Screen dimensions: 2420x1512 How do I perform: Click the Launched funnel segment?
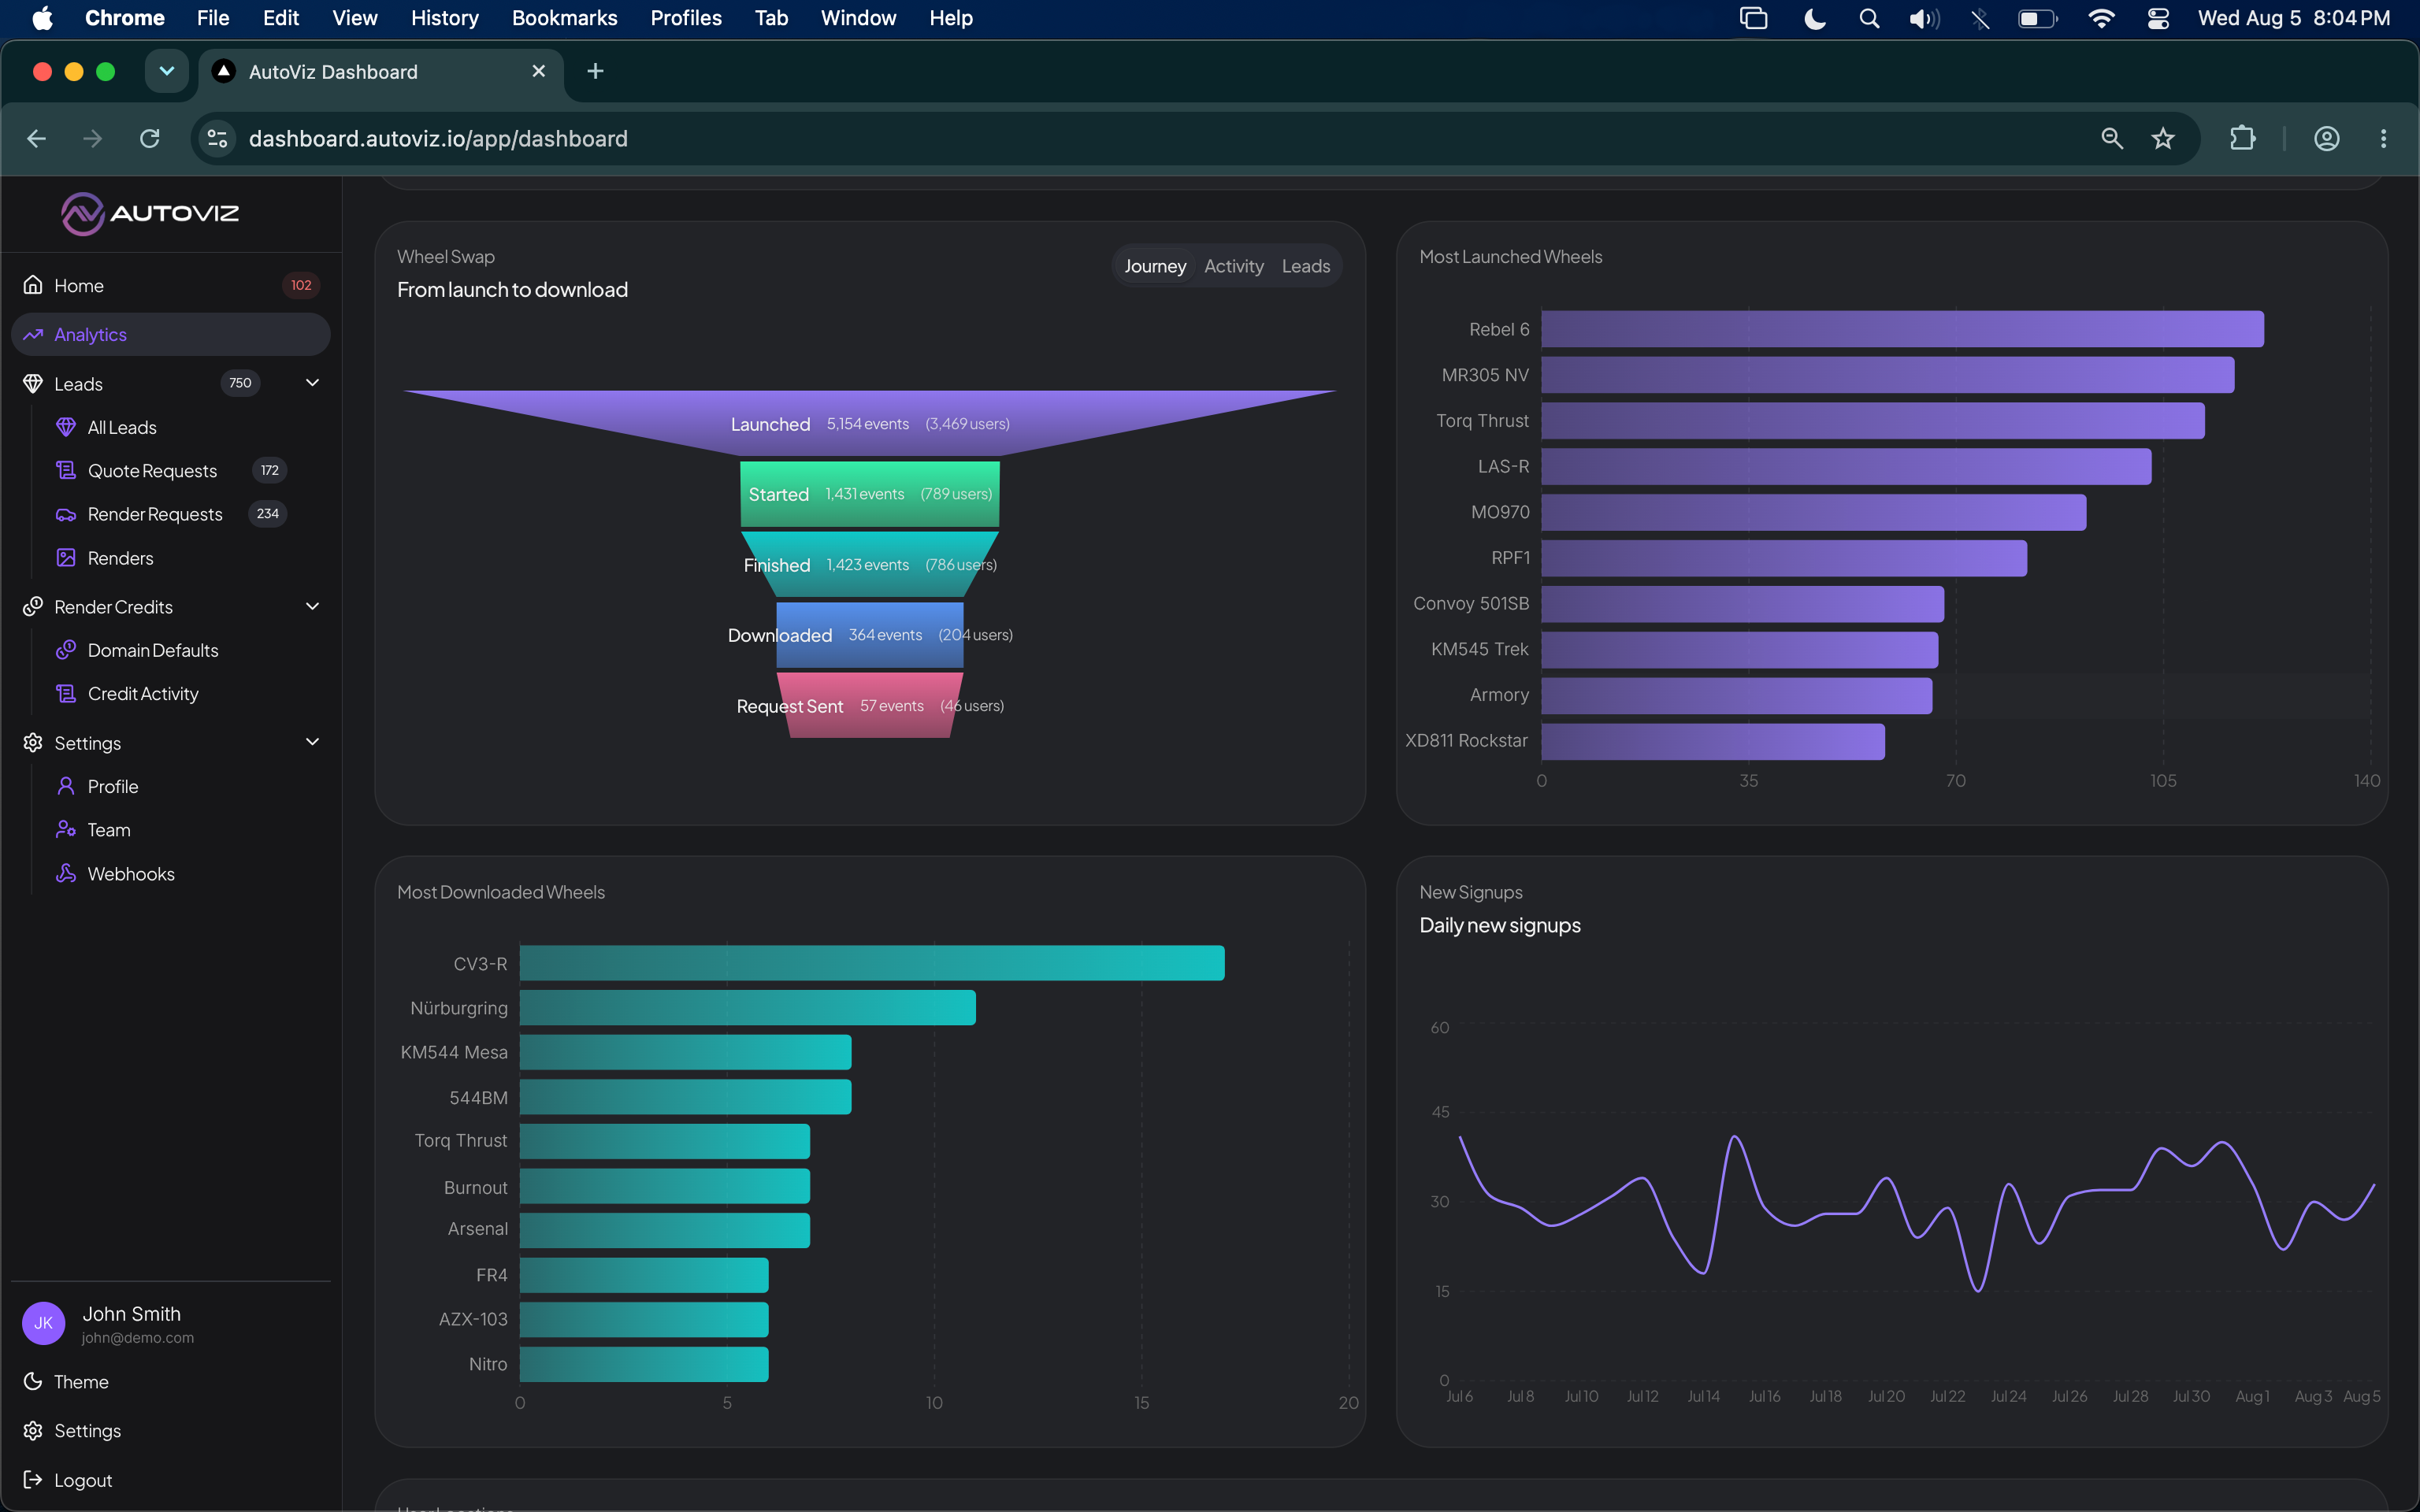(870, 423)
